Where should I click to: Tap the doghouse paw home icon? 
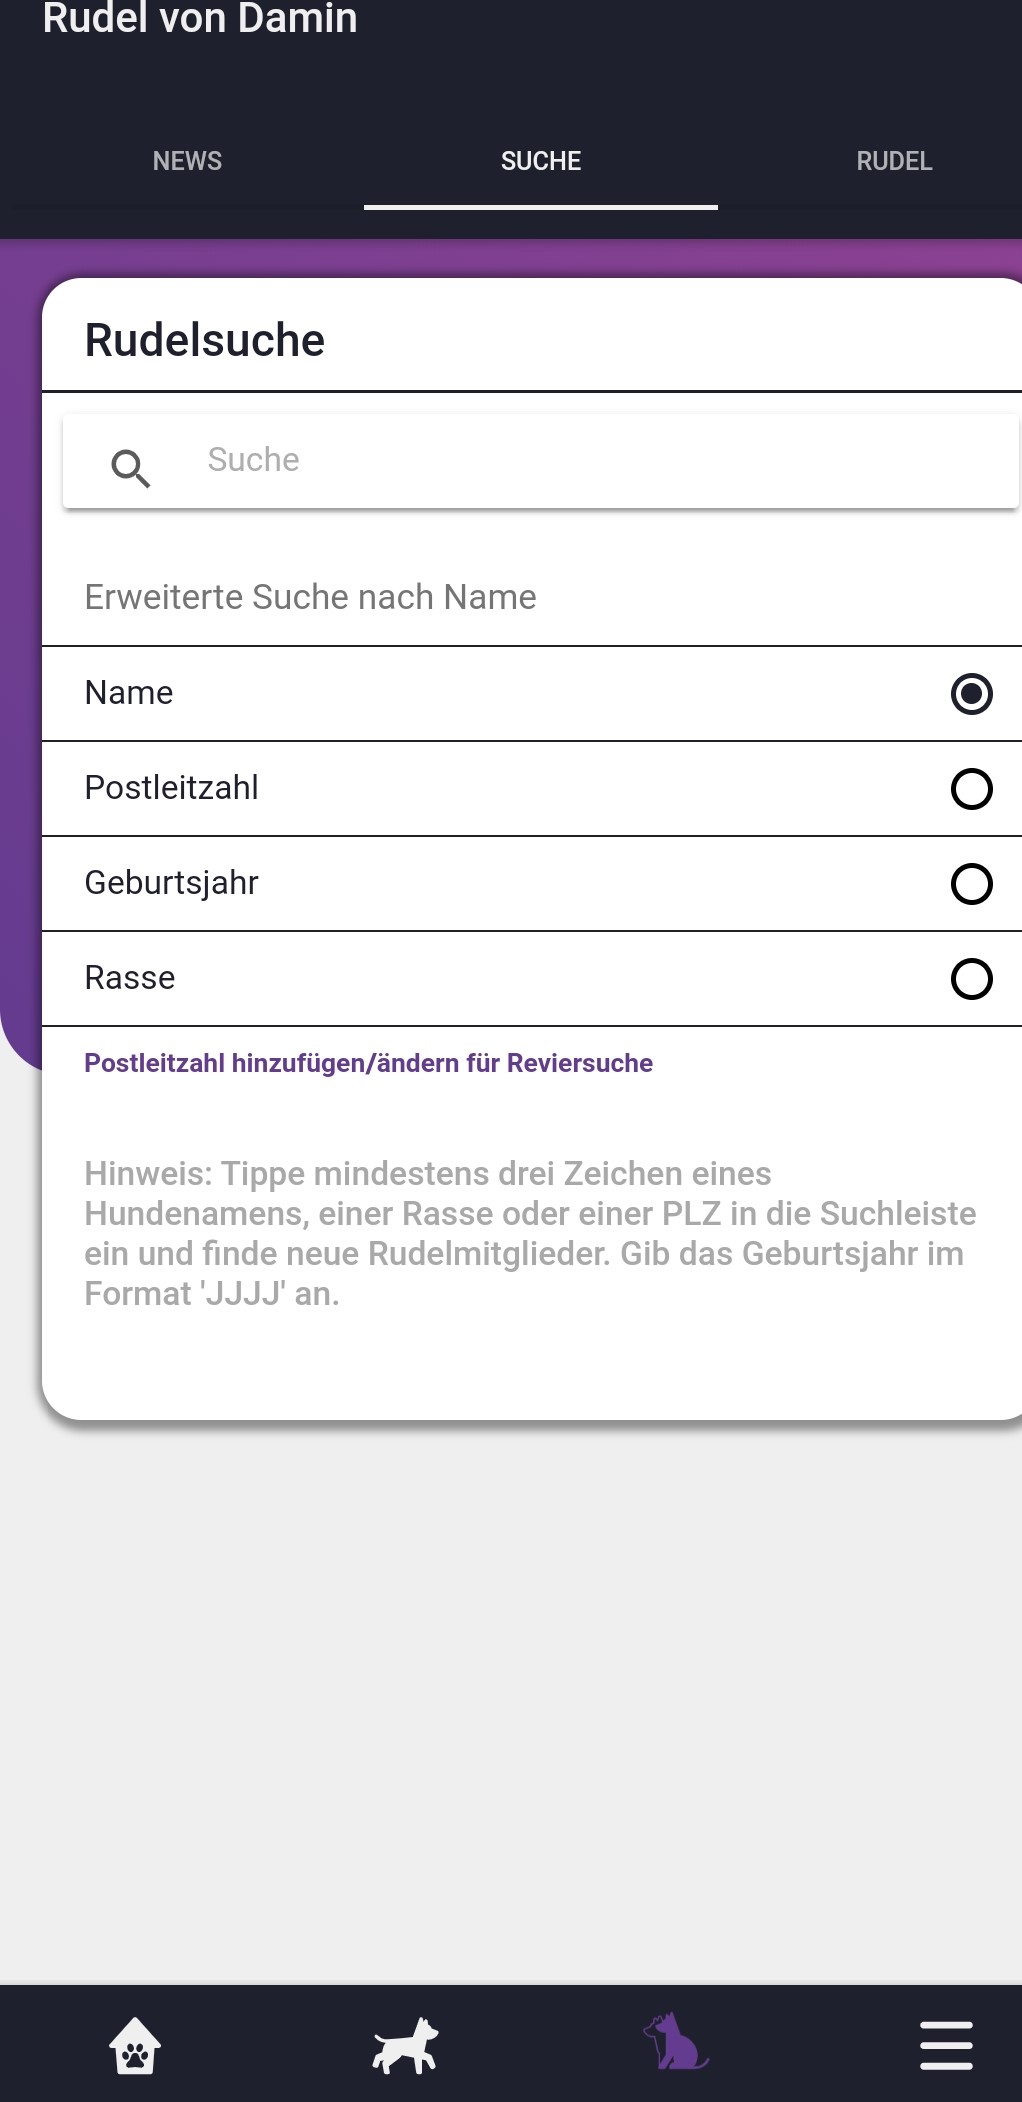point(135,2045)
